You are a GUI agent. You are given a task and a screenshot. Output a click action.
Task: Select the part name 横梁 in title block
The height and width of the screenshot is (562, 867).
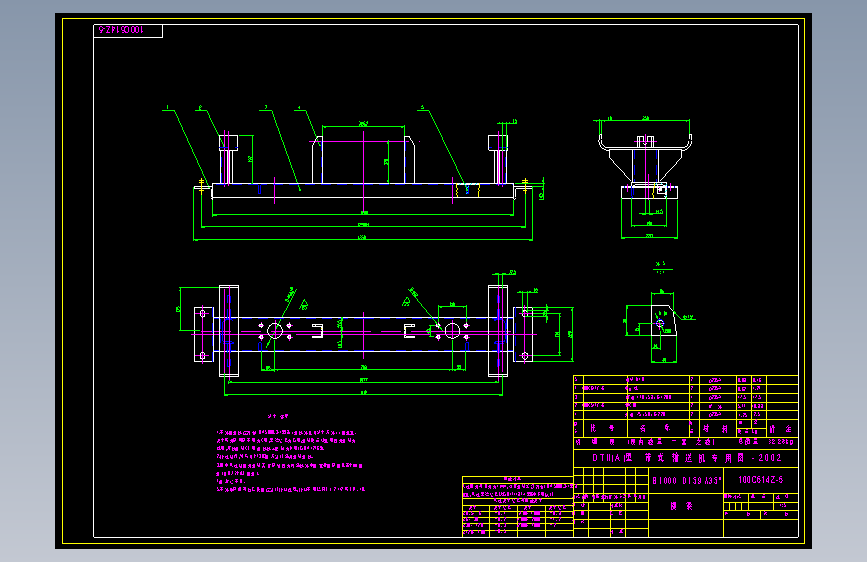tap(682, 506)
